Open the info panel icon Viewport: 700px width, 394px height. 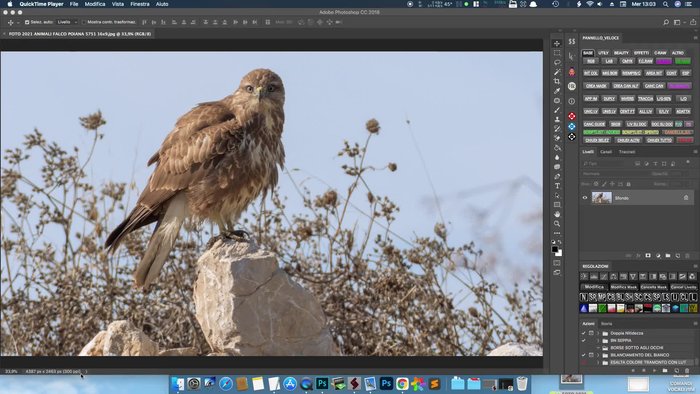[572, 101]
